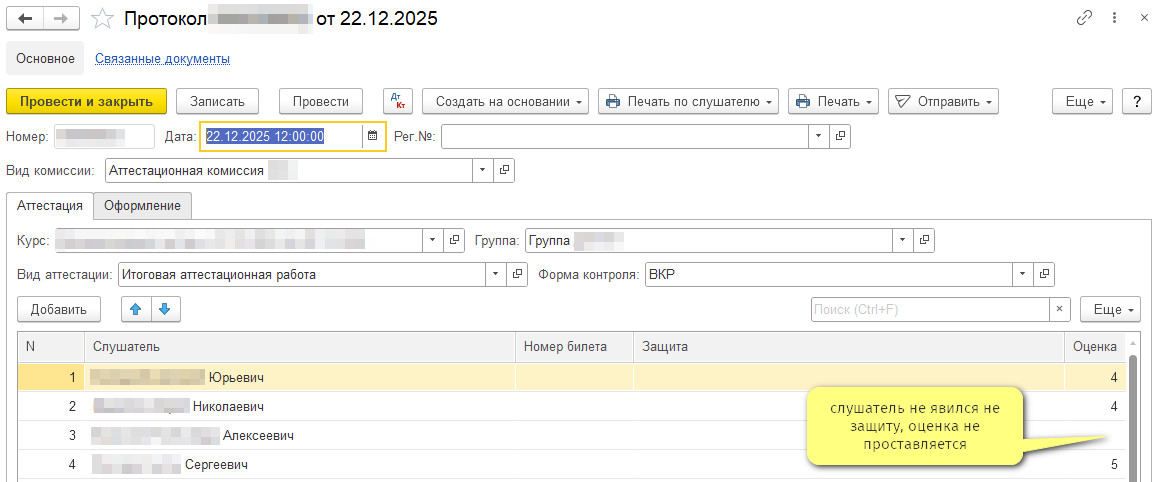Viewport: 1159px width, 482px height.
Task: Open the Вид комиссии record with open icon
Action: point(504,171)
